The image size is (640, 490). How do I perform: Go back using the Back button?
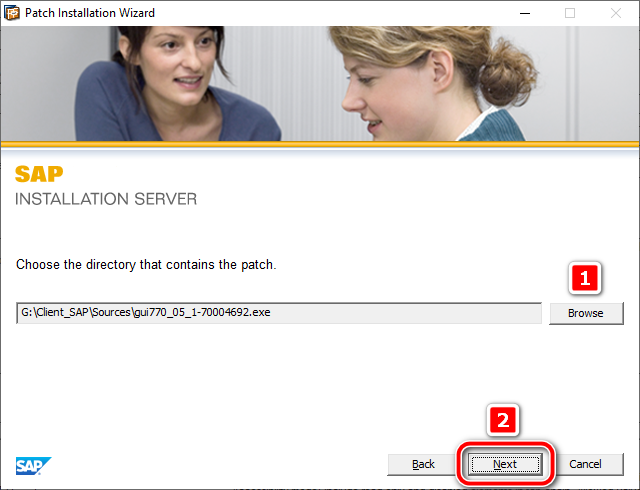coord(423,464)
